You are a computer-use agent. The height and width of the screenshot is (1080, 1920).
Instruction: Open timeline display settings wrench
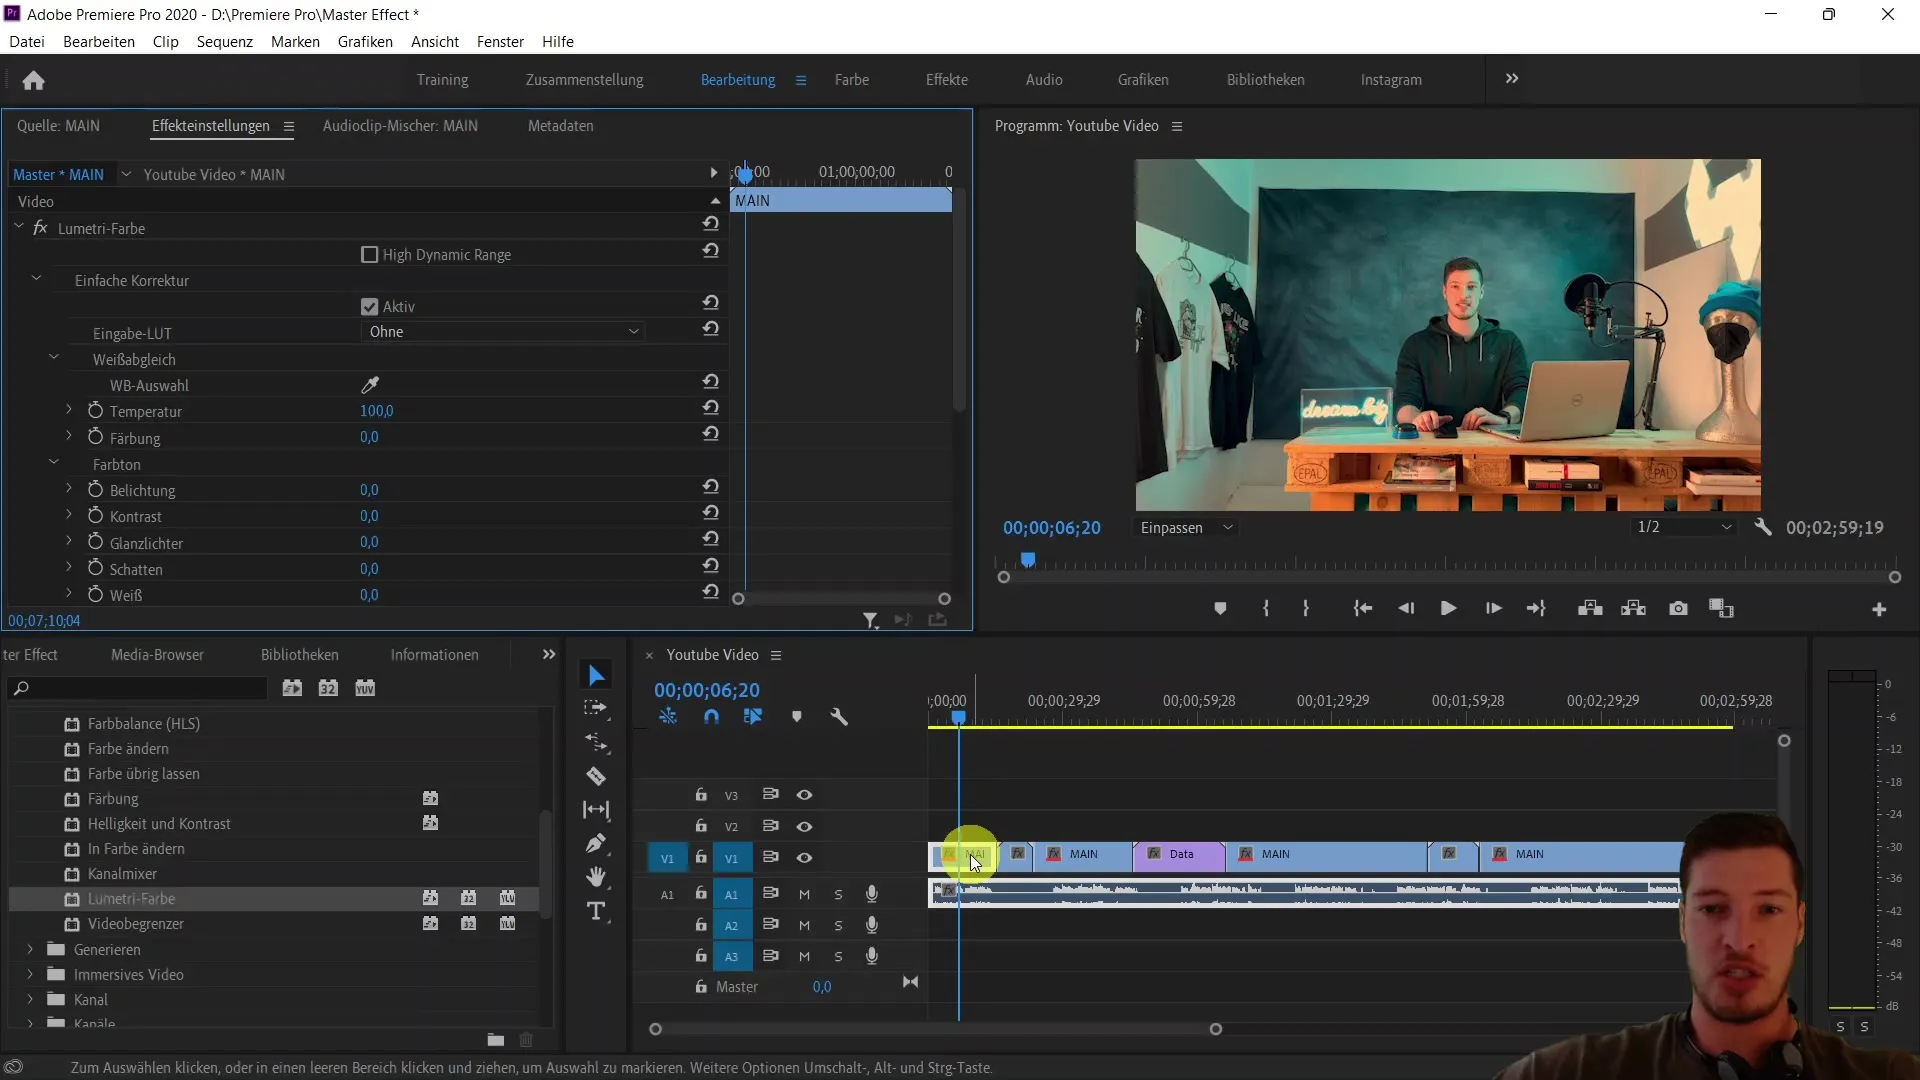[839, 717]
